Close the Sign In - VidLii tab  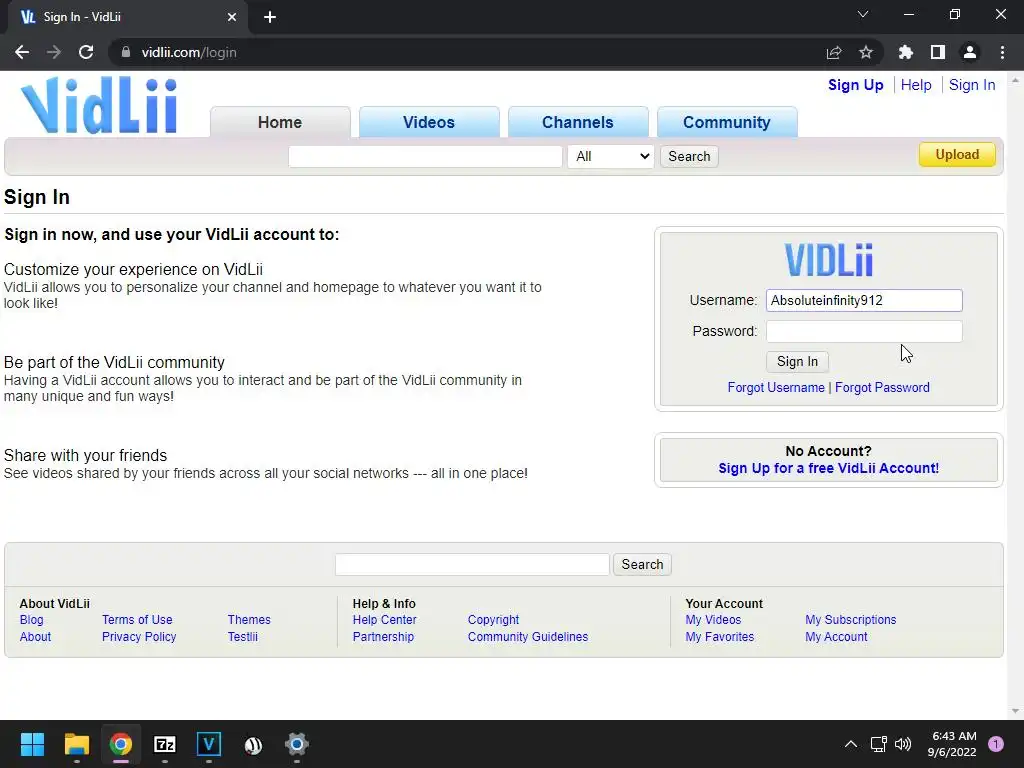[x=232, y=17]
